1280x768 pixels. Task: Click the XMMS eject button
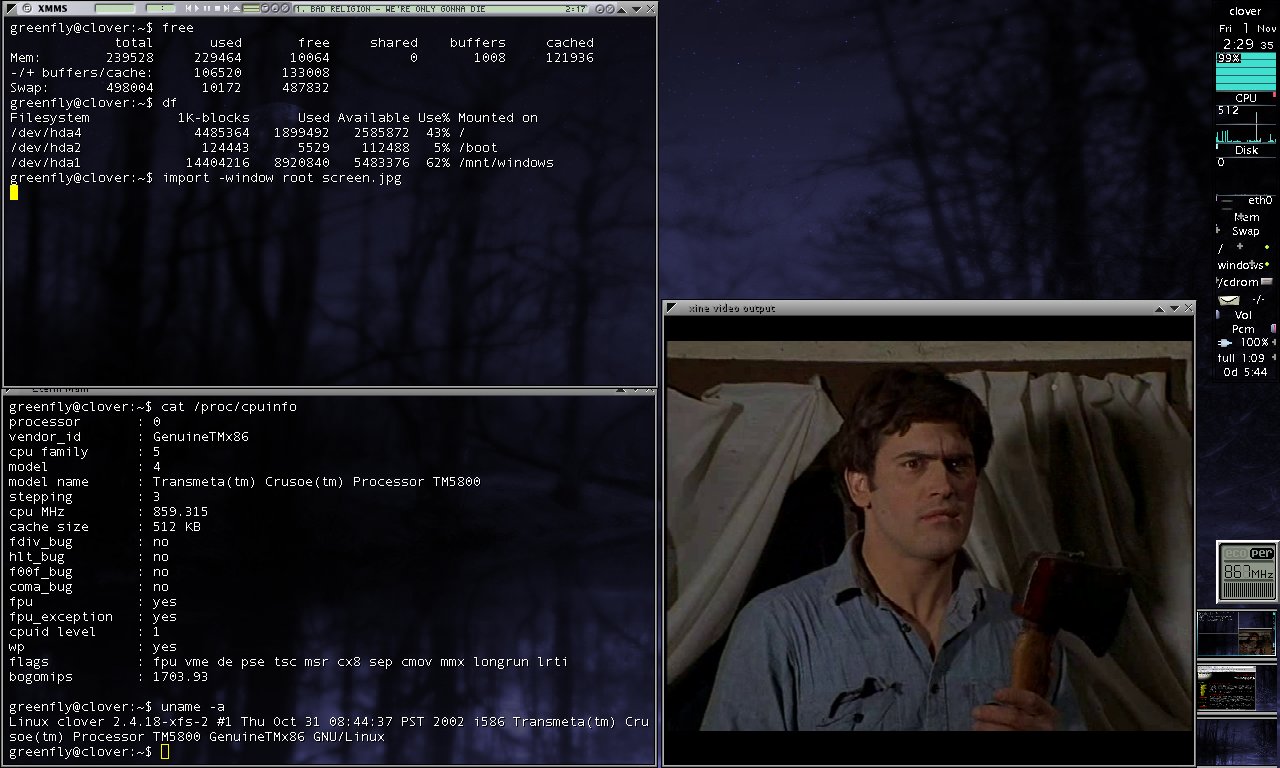[x=236, y=8]
